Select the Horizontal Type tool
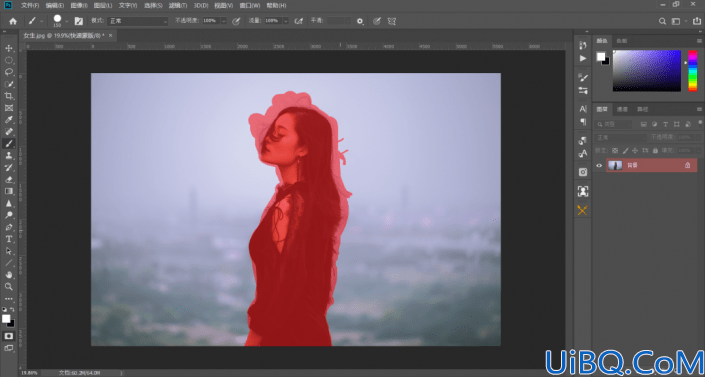Viewport: 705px width, 377px height. [9, 239]
